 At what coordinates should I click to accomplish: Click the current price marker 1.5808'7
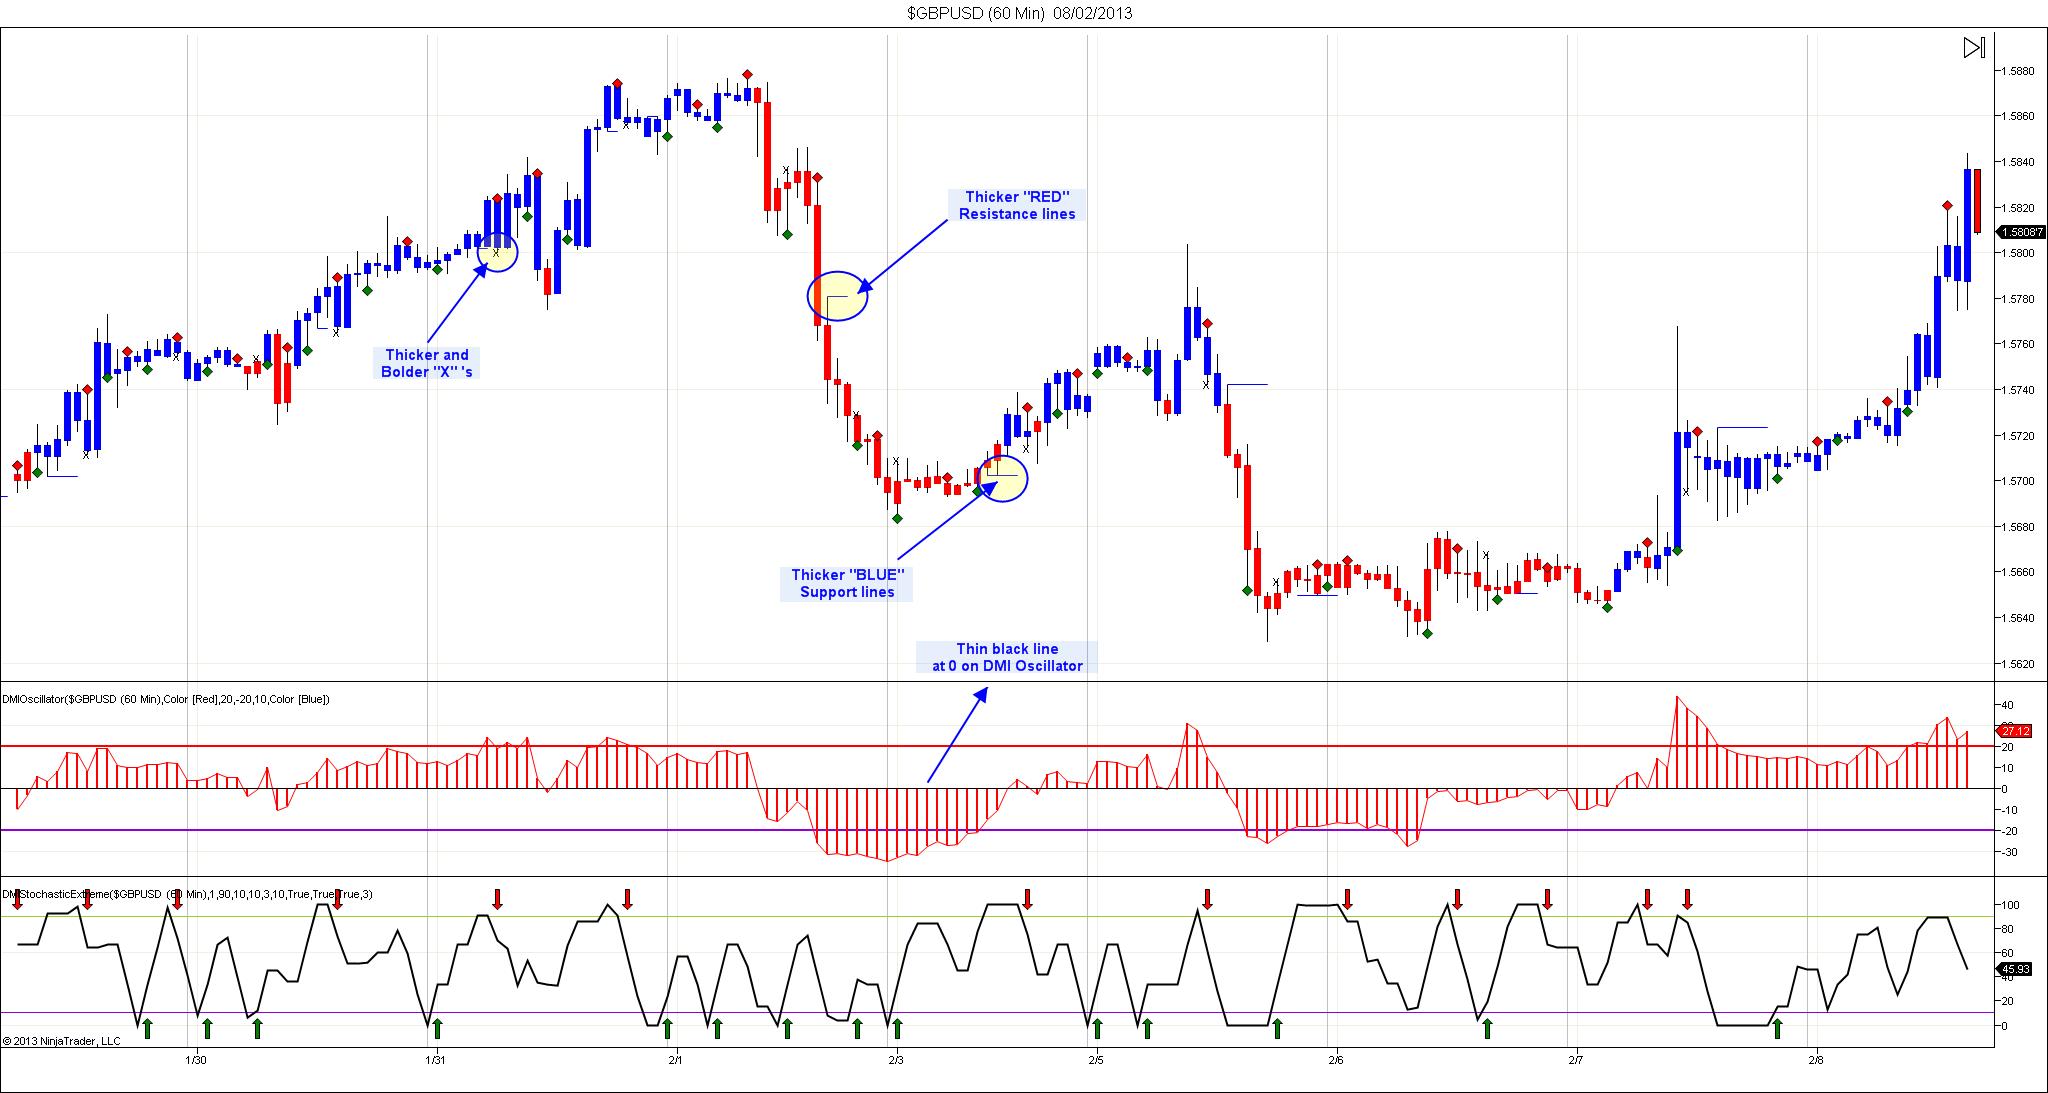coord(2018,232)
